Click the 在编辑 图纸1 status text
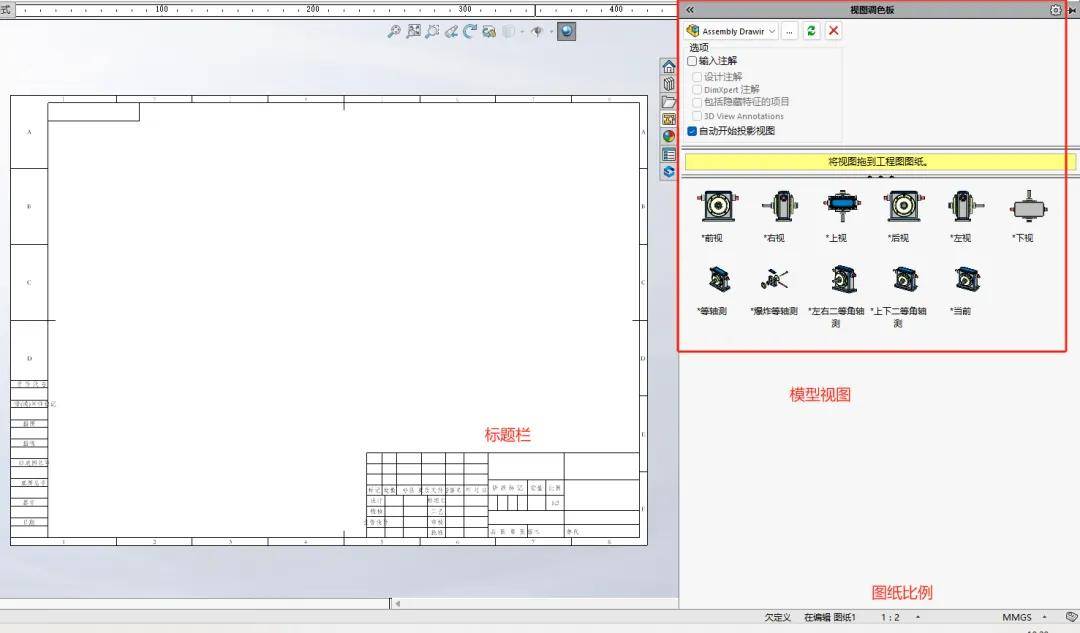 click(830, 617)
